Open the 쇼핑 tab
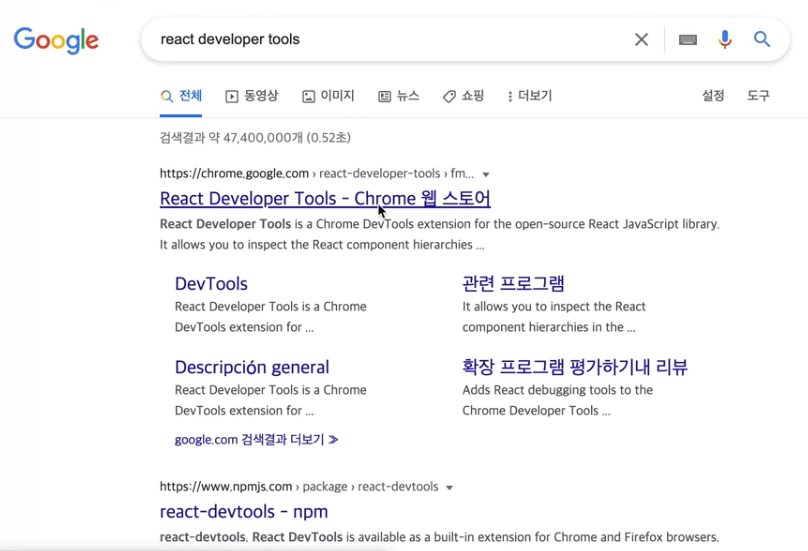This screenshot has height=551, width=808. tap(464, 96)
